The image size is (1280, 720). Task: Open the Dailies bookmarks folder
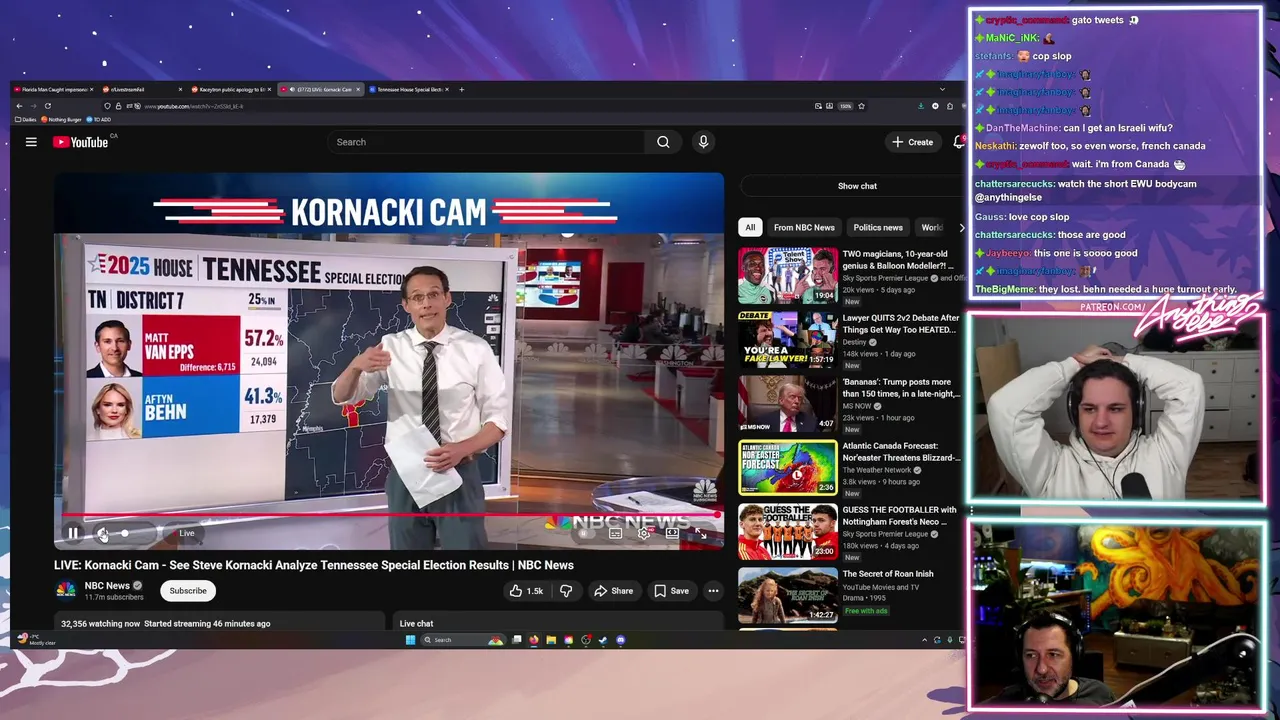pyautogui.click(x=26, y=119)
